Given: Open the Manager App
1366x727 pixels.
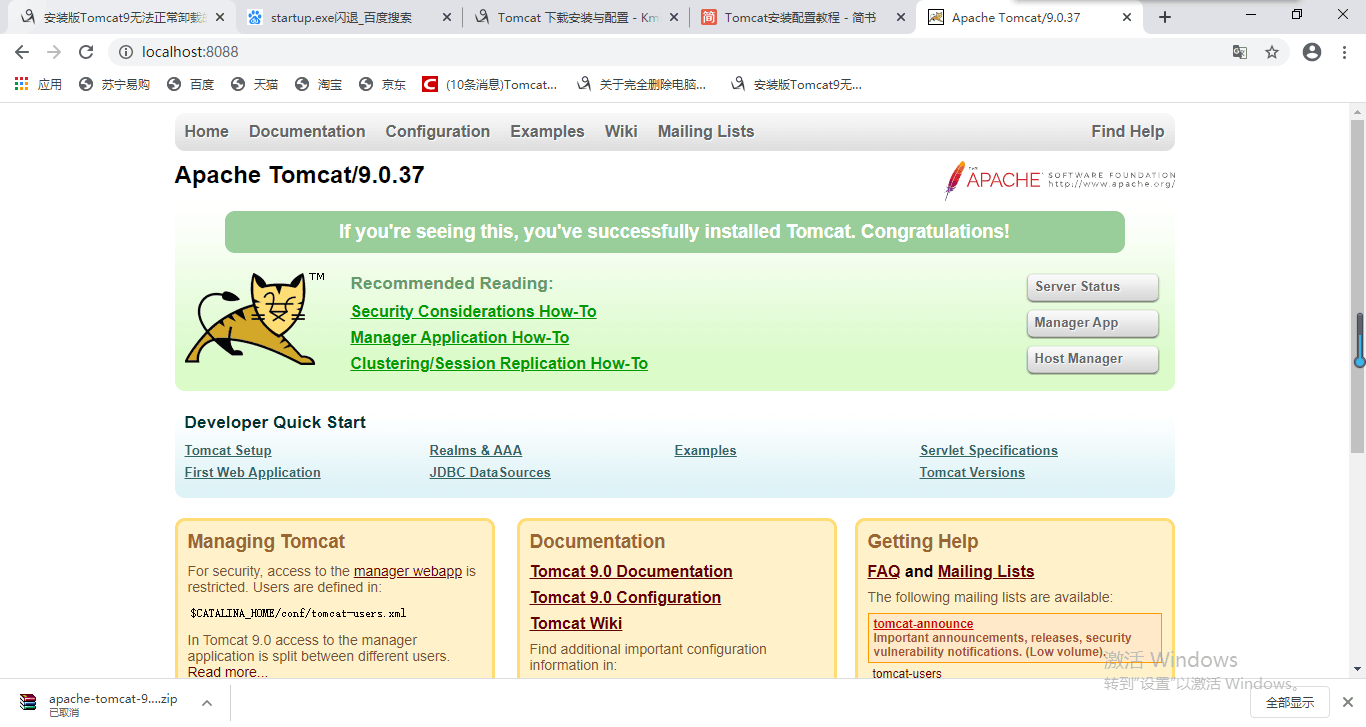Looking at the screenshot, I should click(1092, 323).
